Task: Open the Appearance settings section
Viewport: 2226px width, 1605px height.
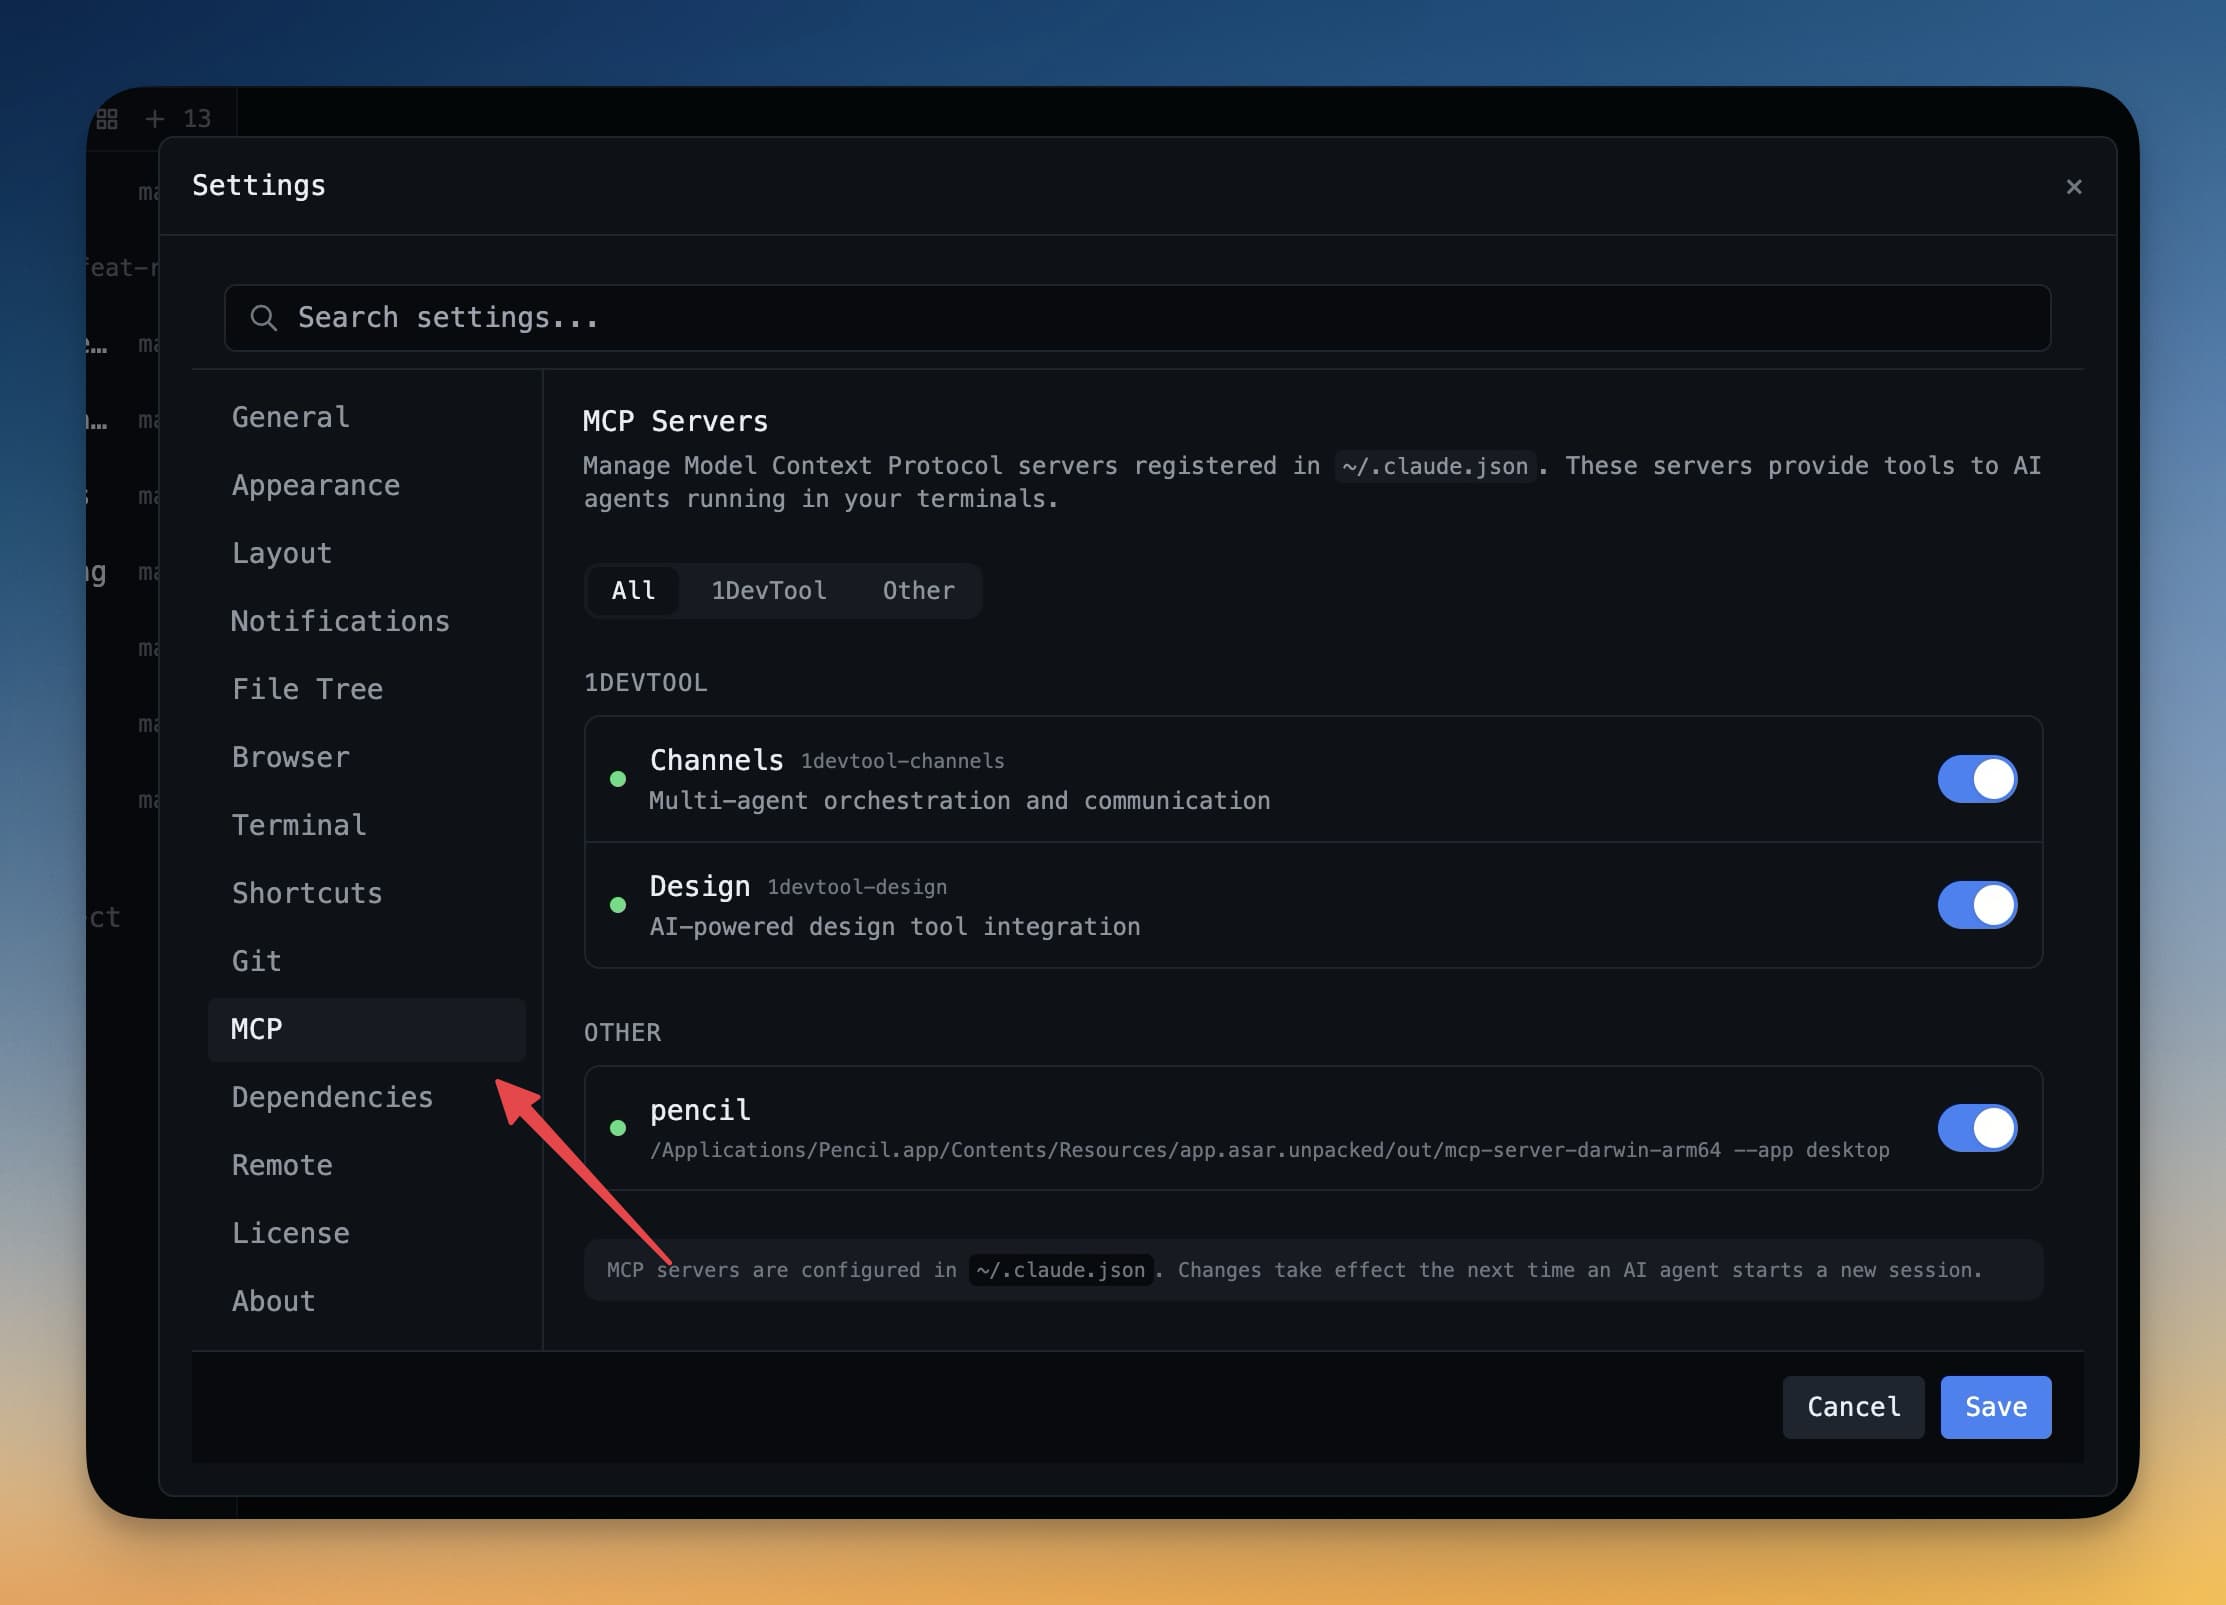Action: [x=316, y=485]
